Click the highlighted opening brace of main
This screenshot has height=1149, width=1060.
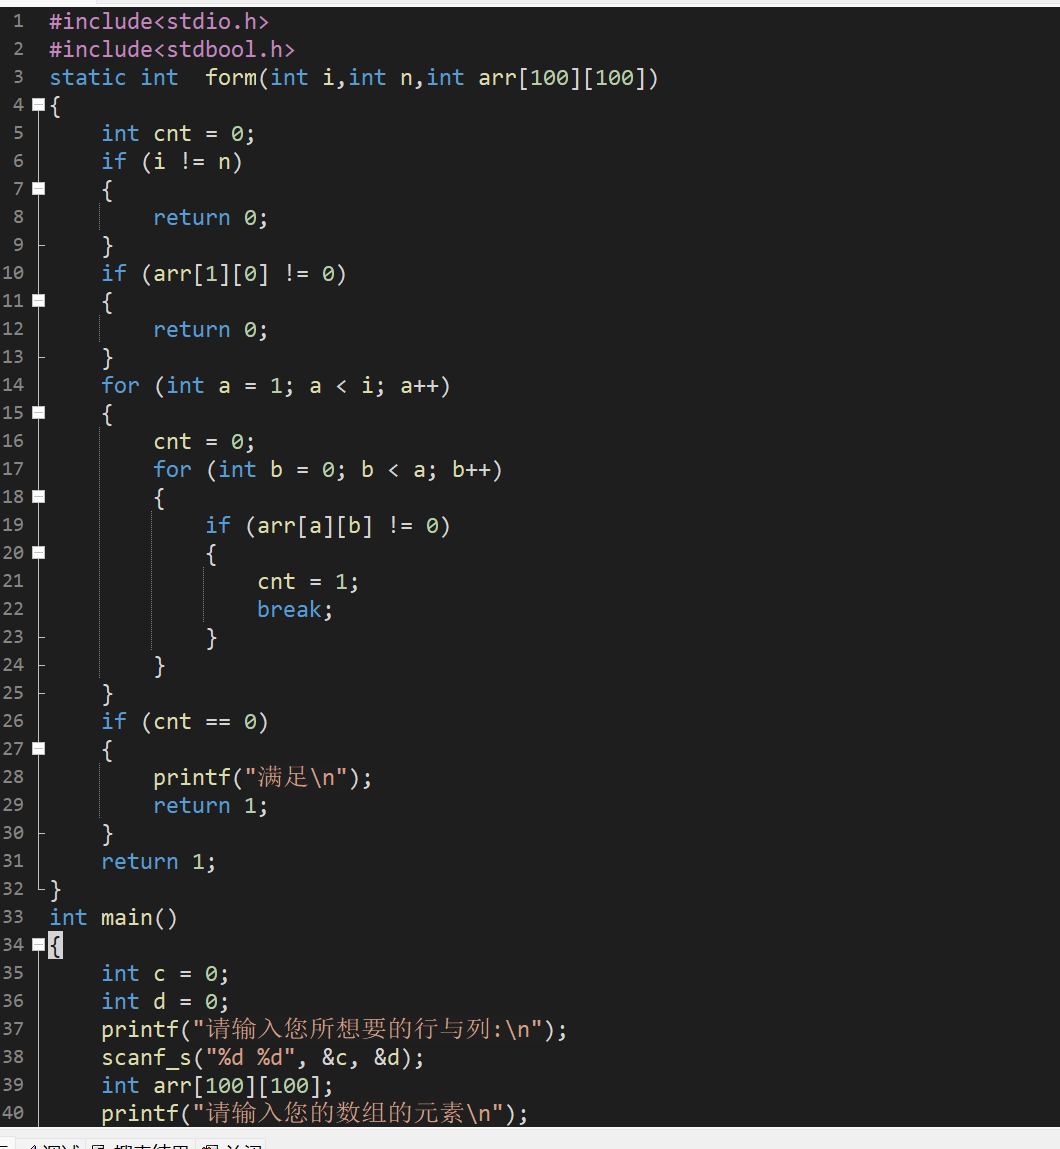pos(56,945)
